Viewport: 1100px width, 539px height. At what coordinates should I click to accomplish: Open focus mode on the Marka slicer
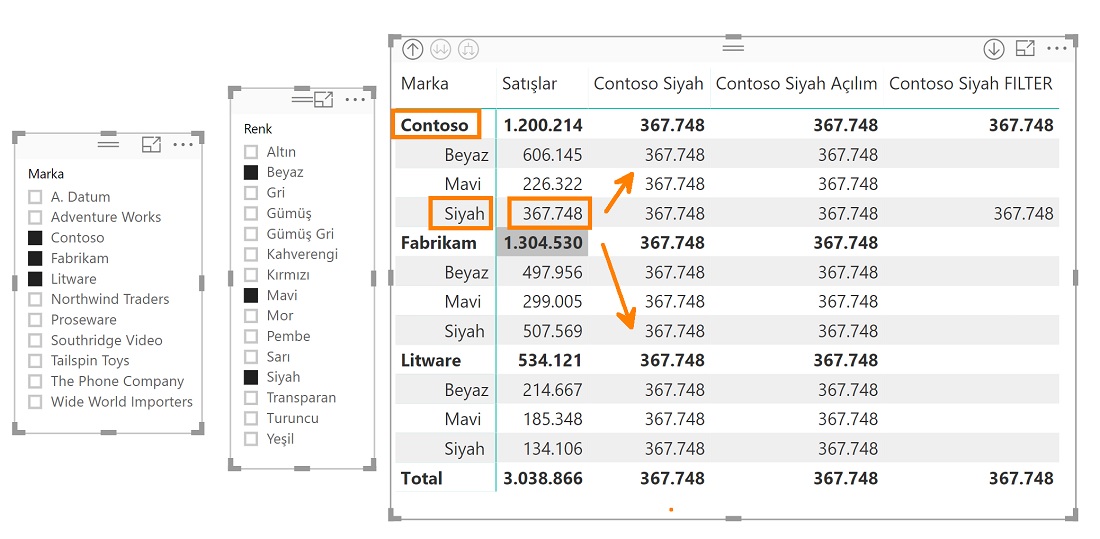pos(151,145)
